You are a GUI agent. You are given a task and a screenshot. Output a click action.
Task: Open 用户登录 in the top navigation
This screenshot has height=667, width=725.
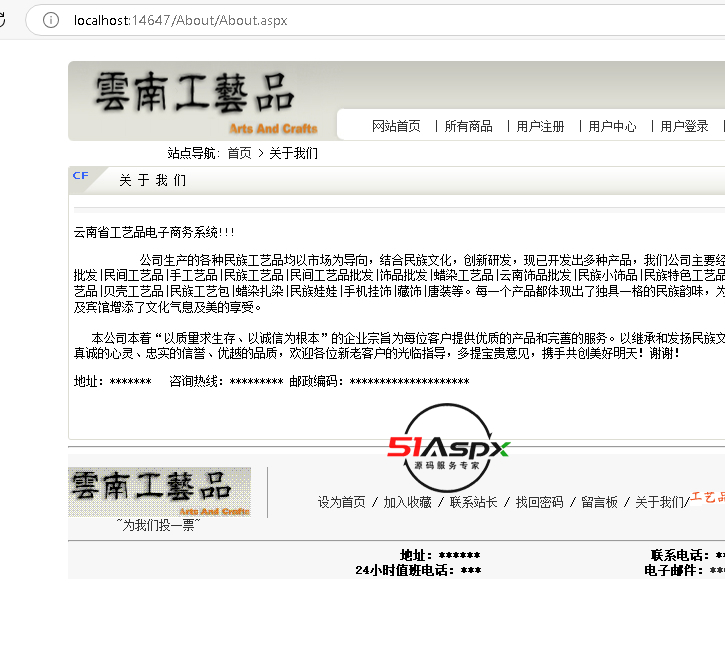click(x=684, y=126)
